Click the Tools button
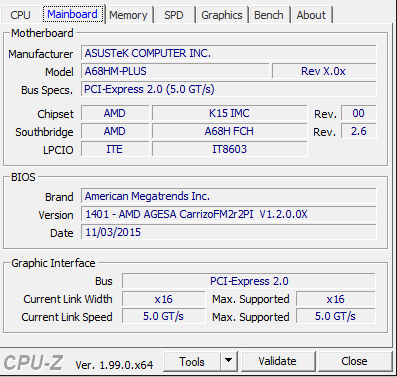This screenshot has height=377, width=397. coord(192,361)
